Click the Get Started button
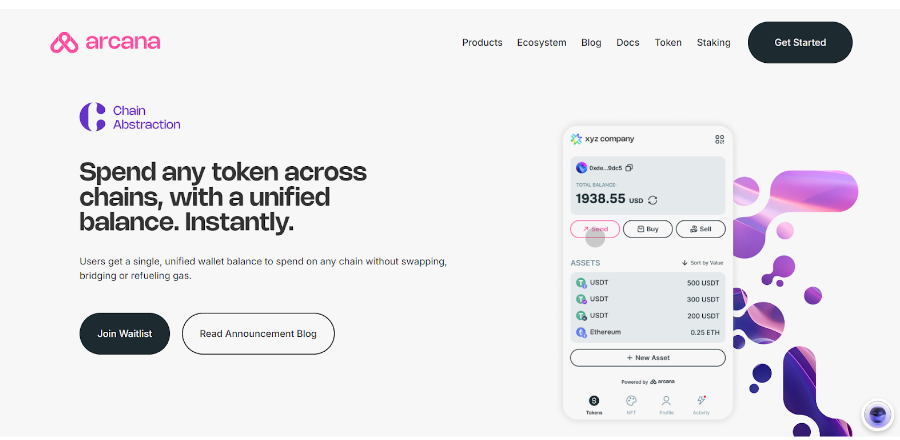Viewport: 900px width, 440px height. coord(800,42)
